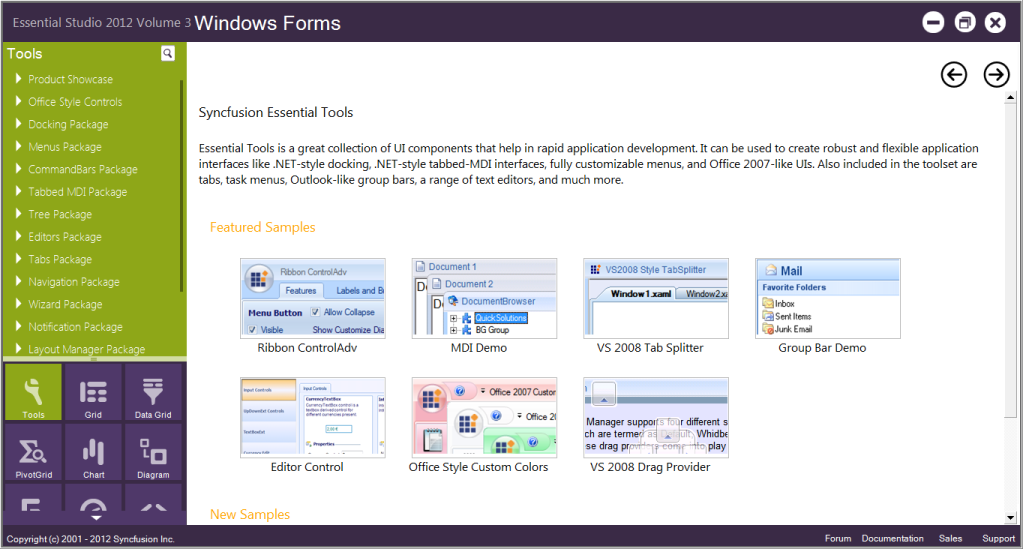Click the search magnifier icon in Tools panel
The width and height of the screenshot is (1023, 549).
point(168,54)
